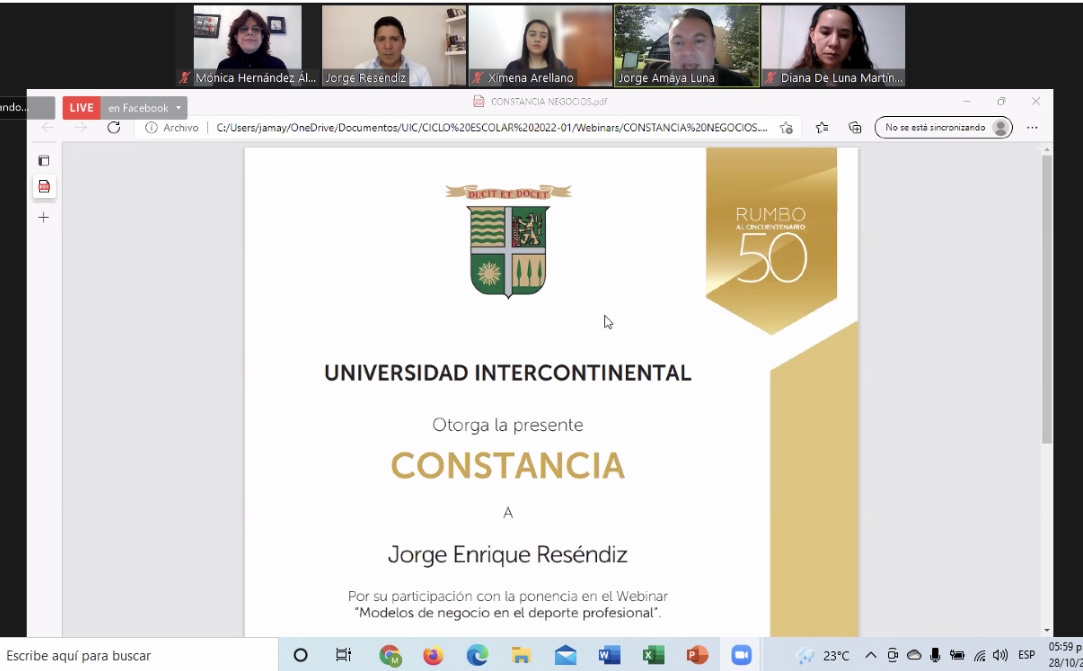Open Cortana circle icon on the taskbar
Image resolution: width=1083 pixels, height=671 pixels.
coord(300,655)
